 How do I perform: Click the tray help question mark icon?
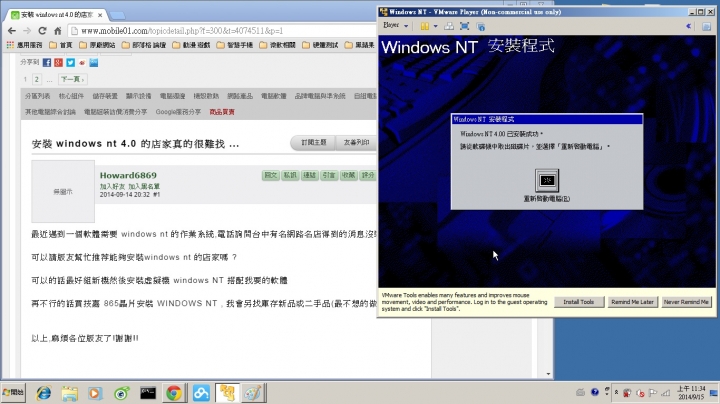(595, 393)
